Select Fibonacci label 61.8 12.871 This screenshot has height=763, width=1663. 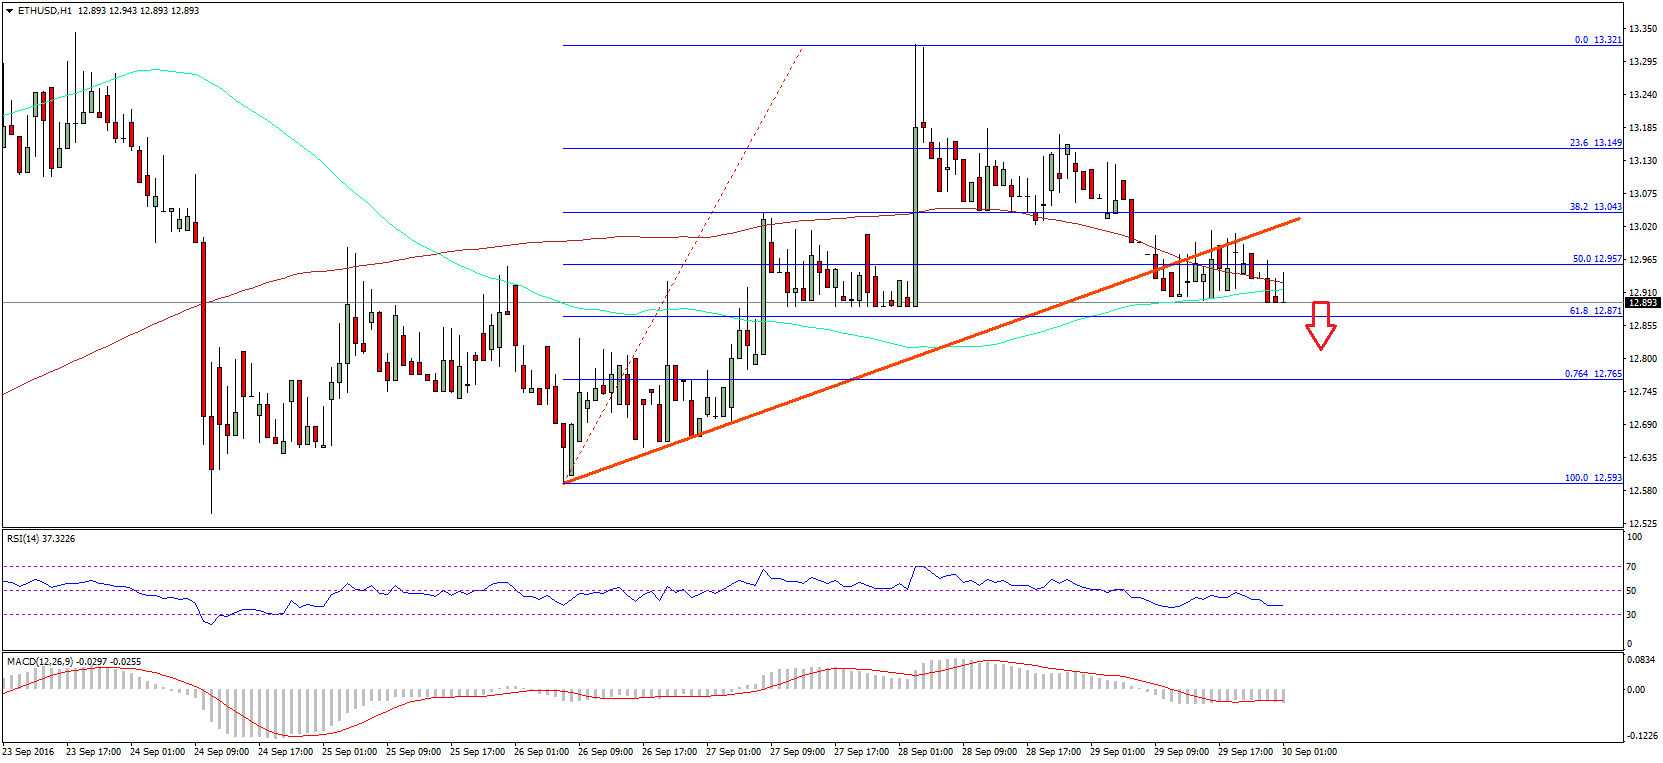[x=1596, y=311]
